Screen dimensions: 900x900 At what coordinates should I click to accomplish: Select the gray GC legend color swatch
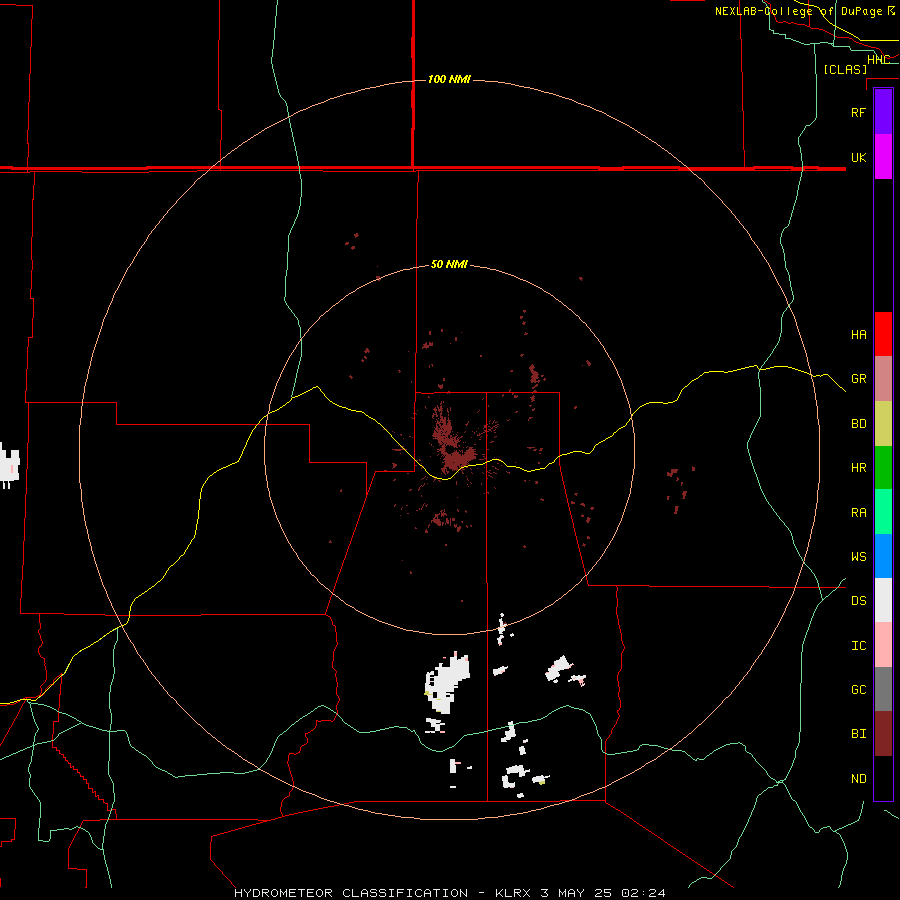pos(883,689)
